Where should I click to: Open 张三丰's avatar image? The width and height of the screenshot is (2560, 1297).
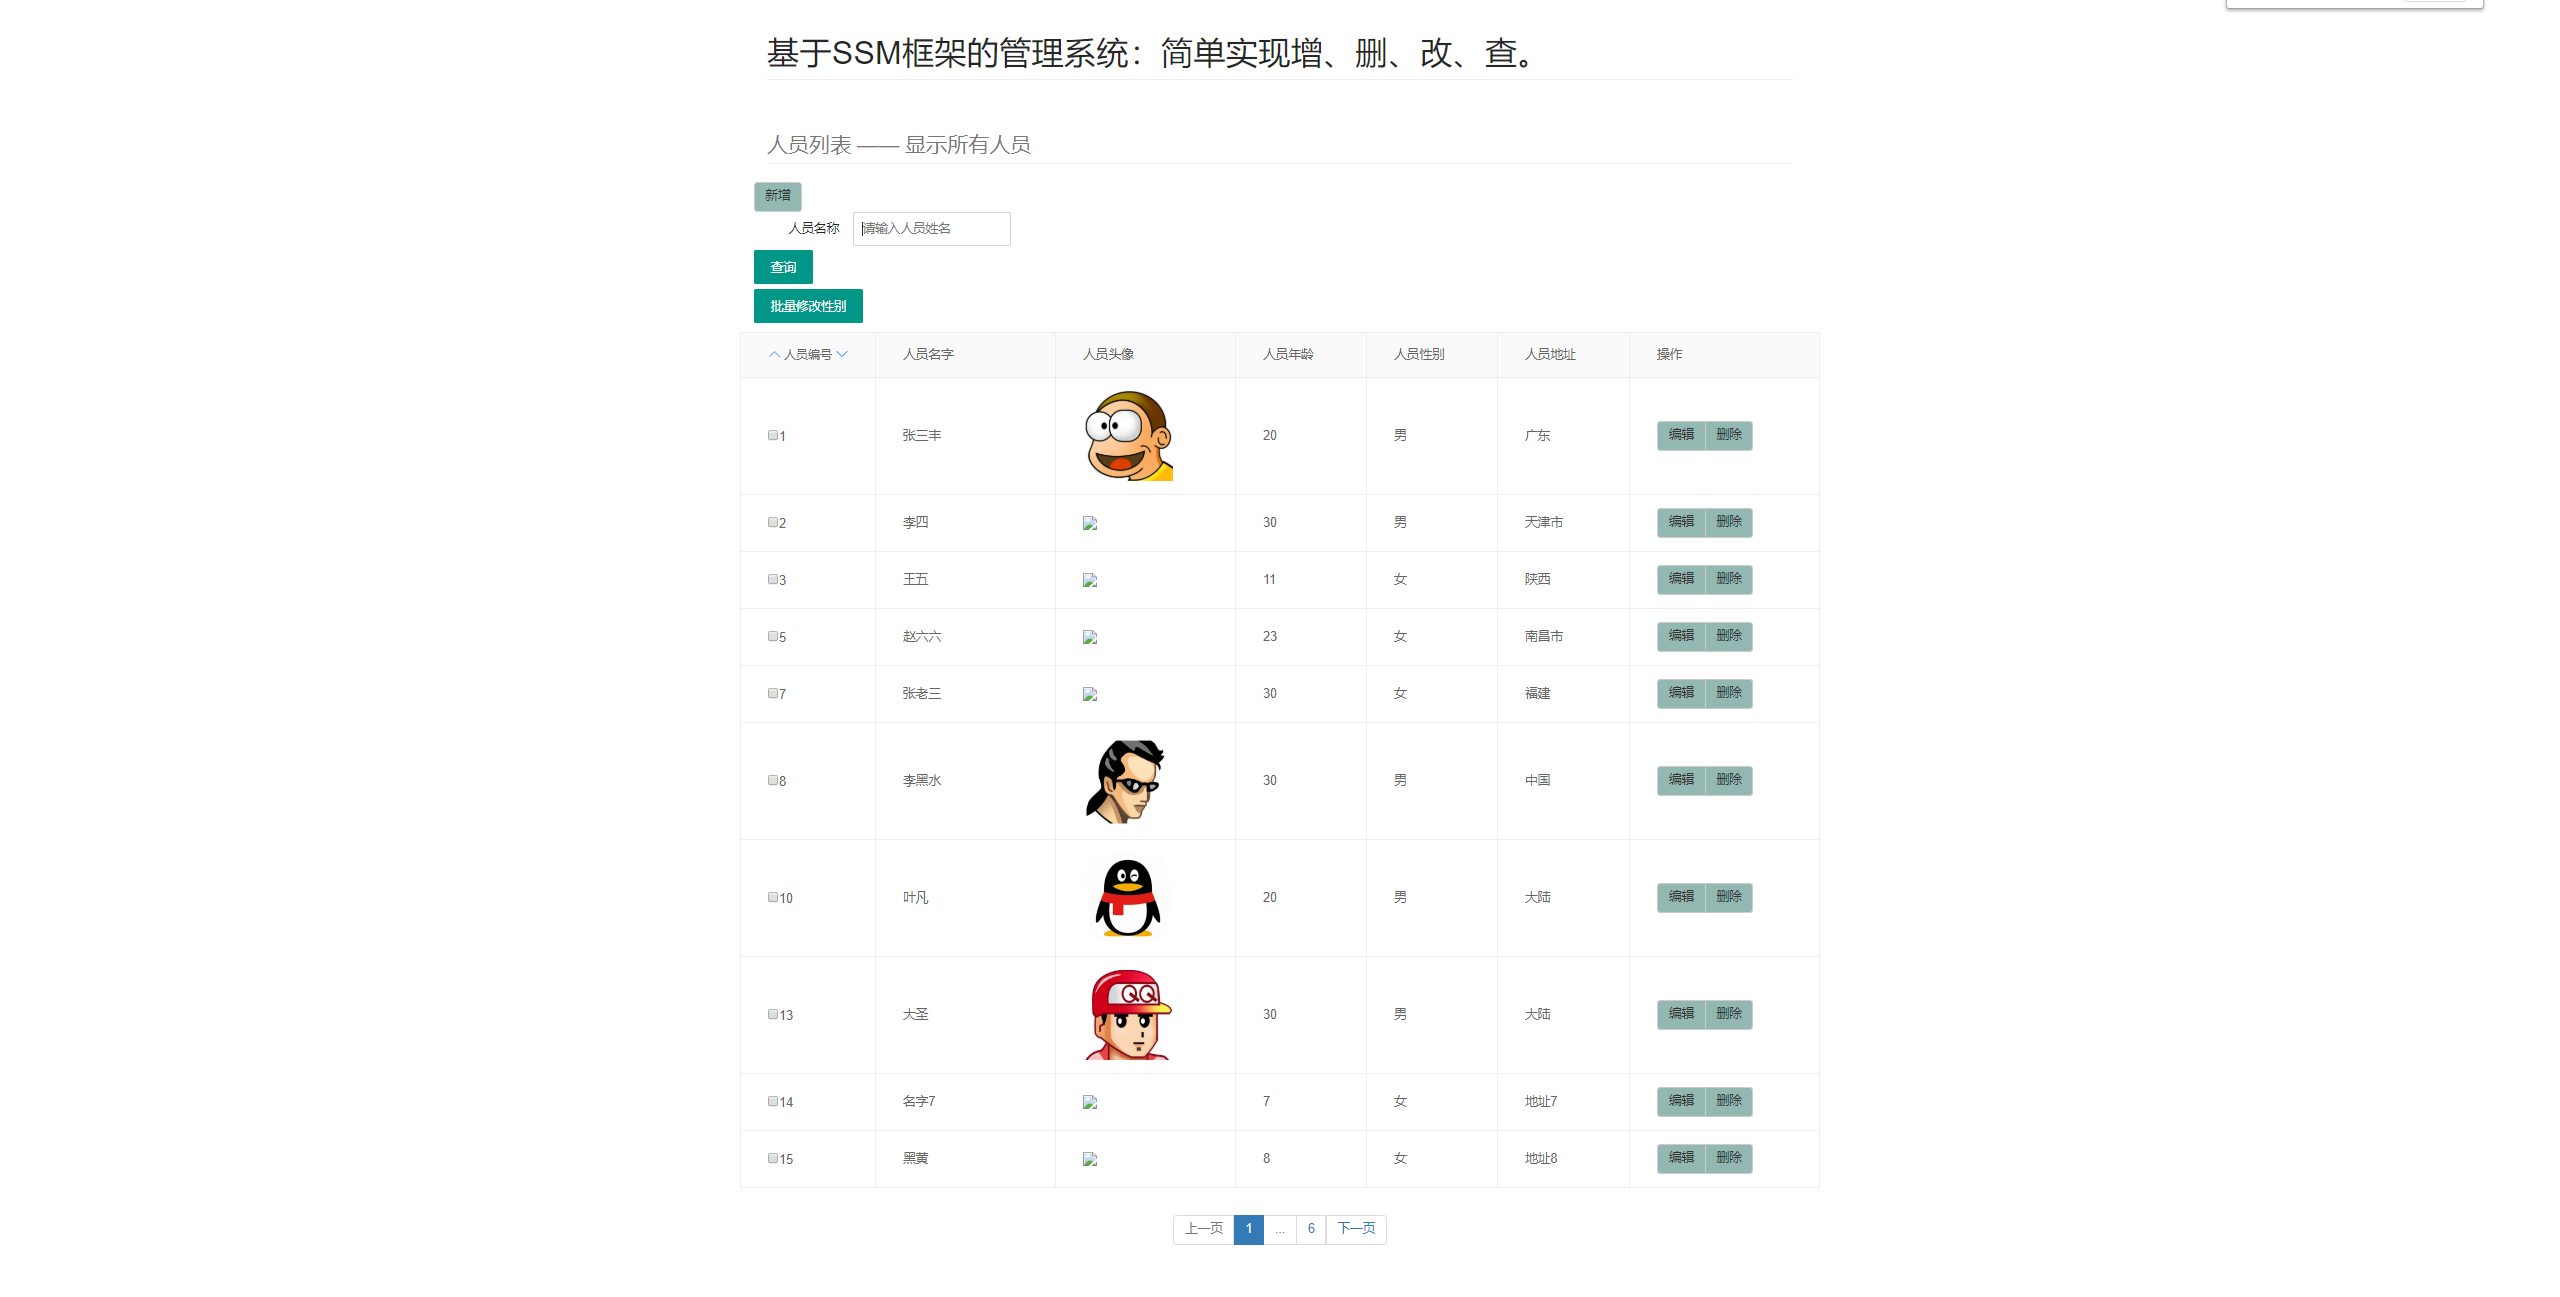pyautogui.click(x=1128, y=435)
